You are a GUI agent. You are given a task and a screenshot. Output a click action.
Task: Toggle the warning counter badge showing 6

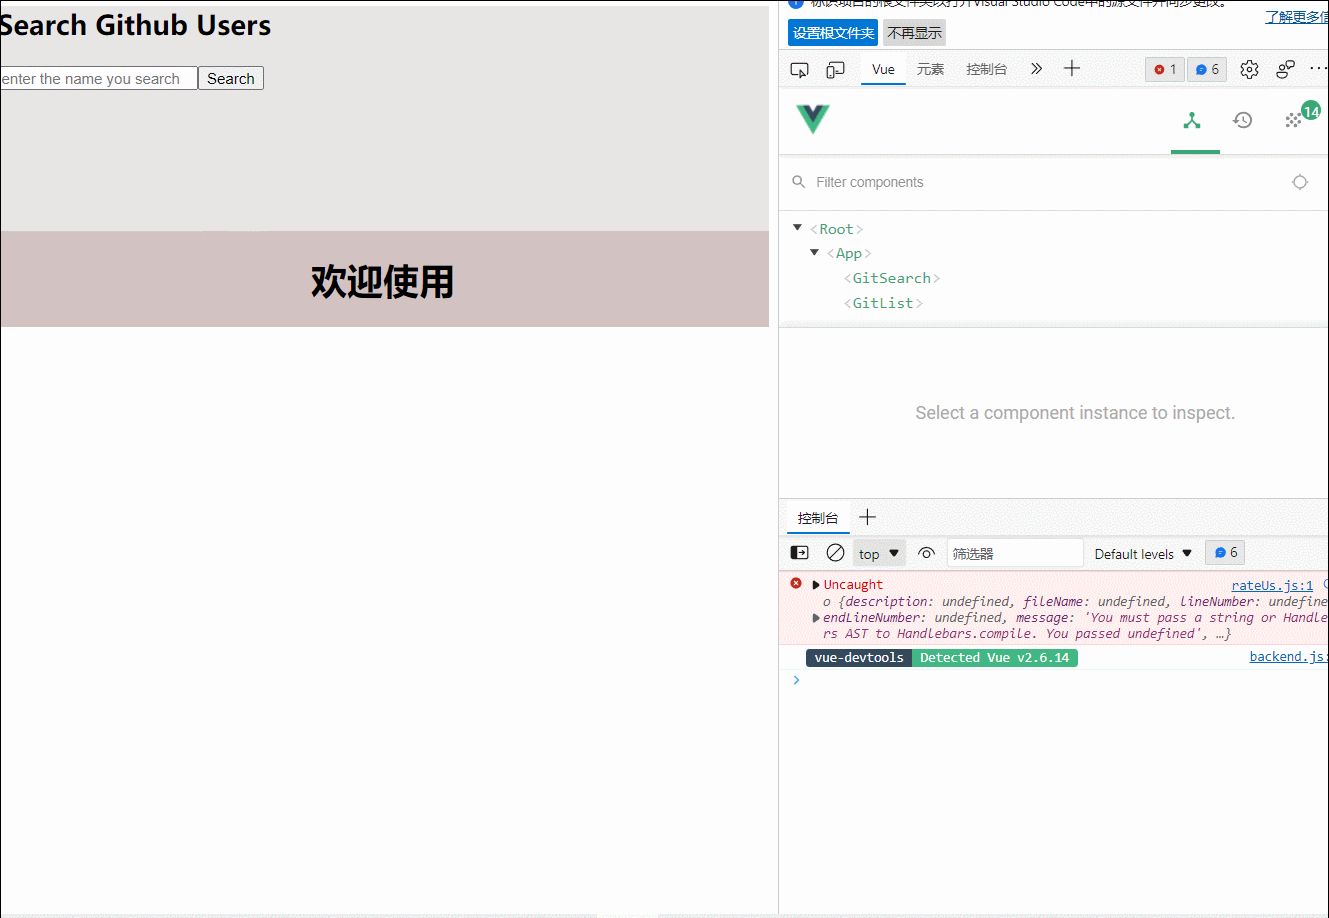(1206, 69)
